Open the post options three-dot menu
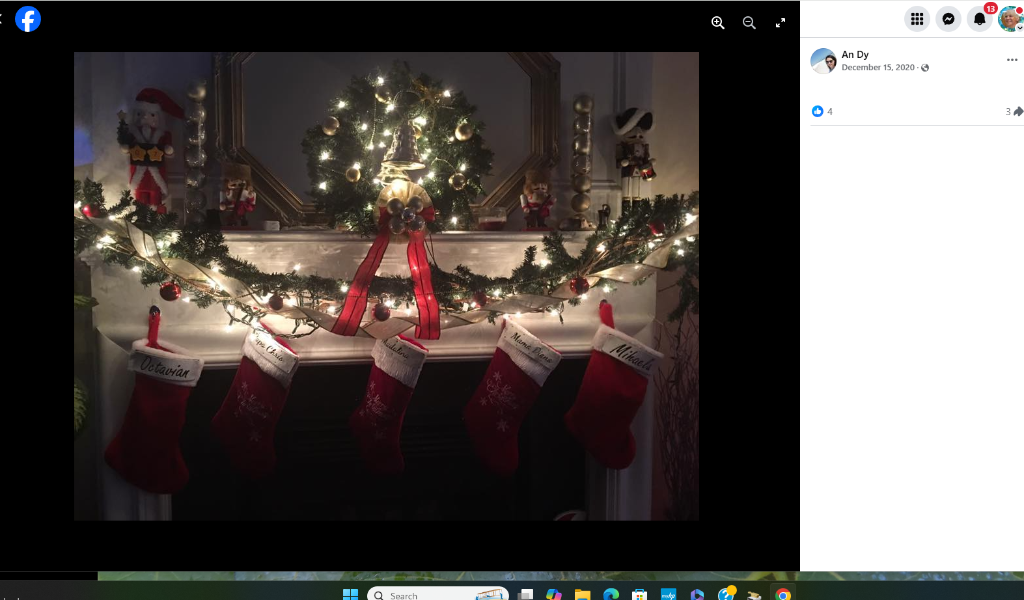The width and height of the screenshot is (1024, 600). pos(1011,60)
